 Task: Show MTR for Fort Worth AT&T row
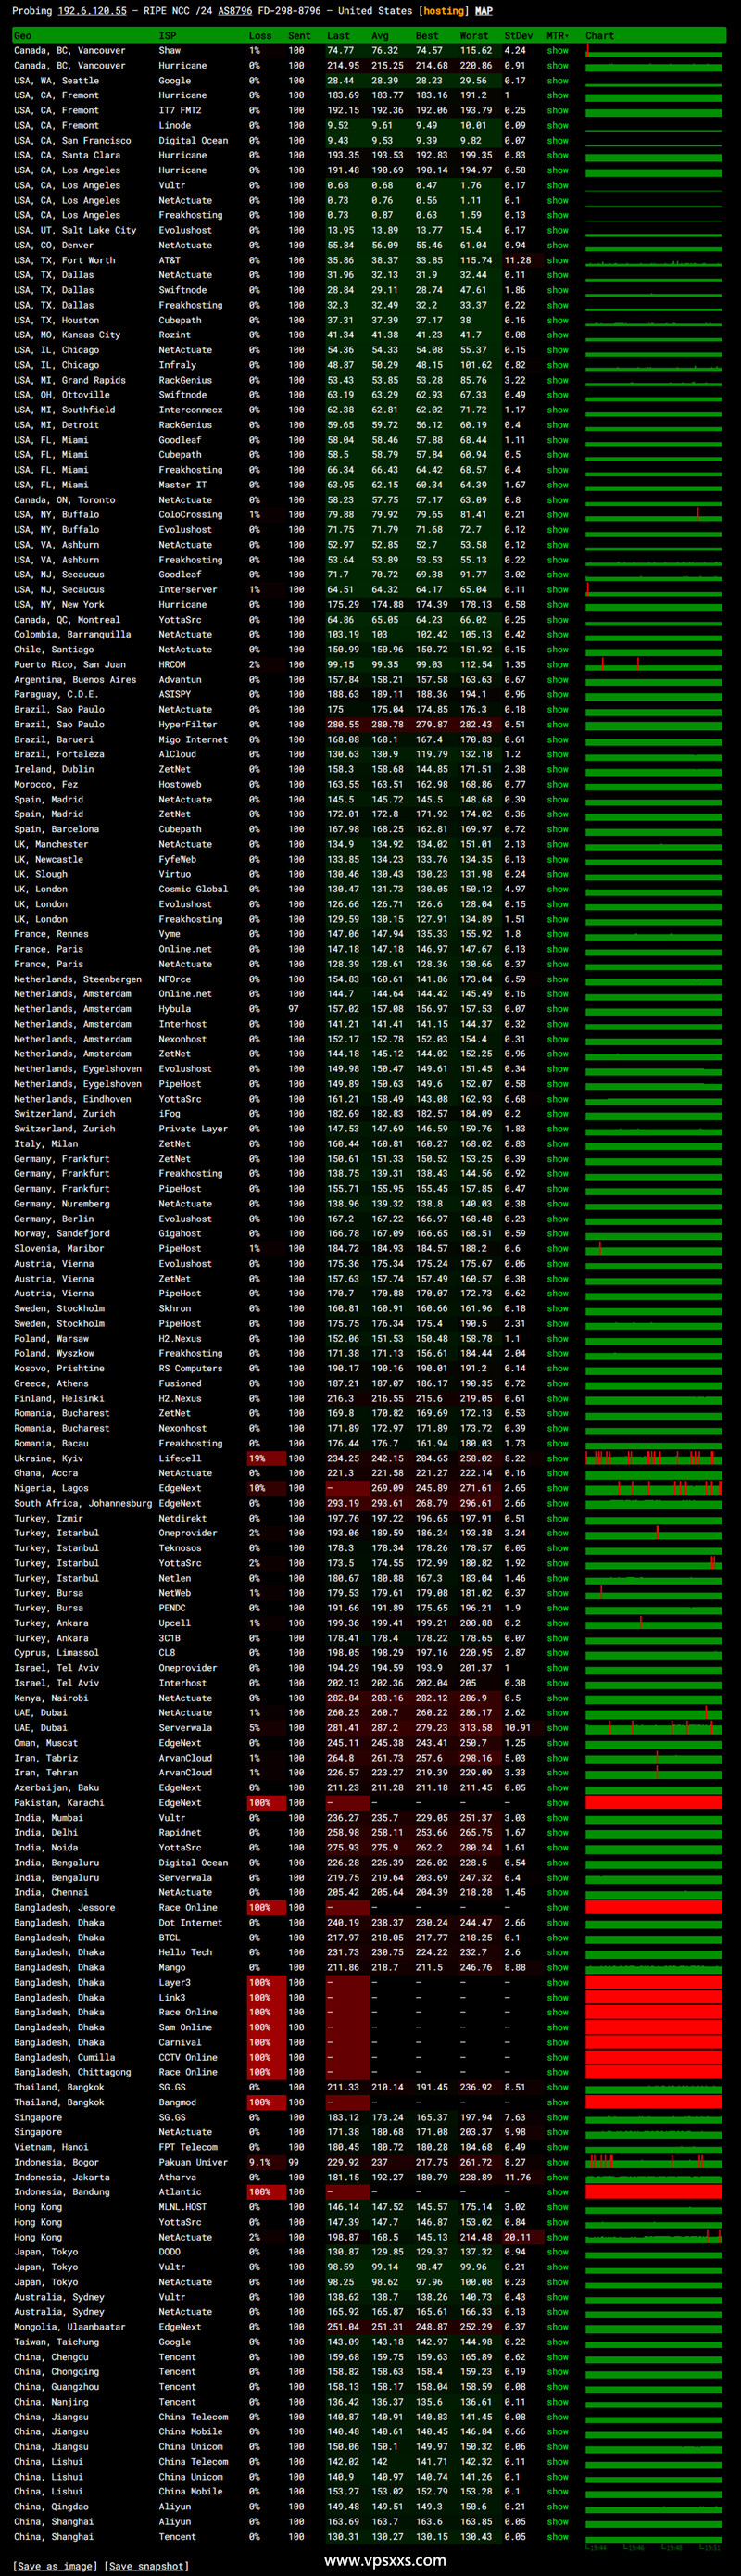click(557, 260)
